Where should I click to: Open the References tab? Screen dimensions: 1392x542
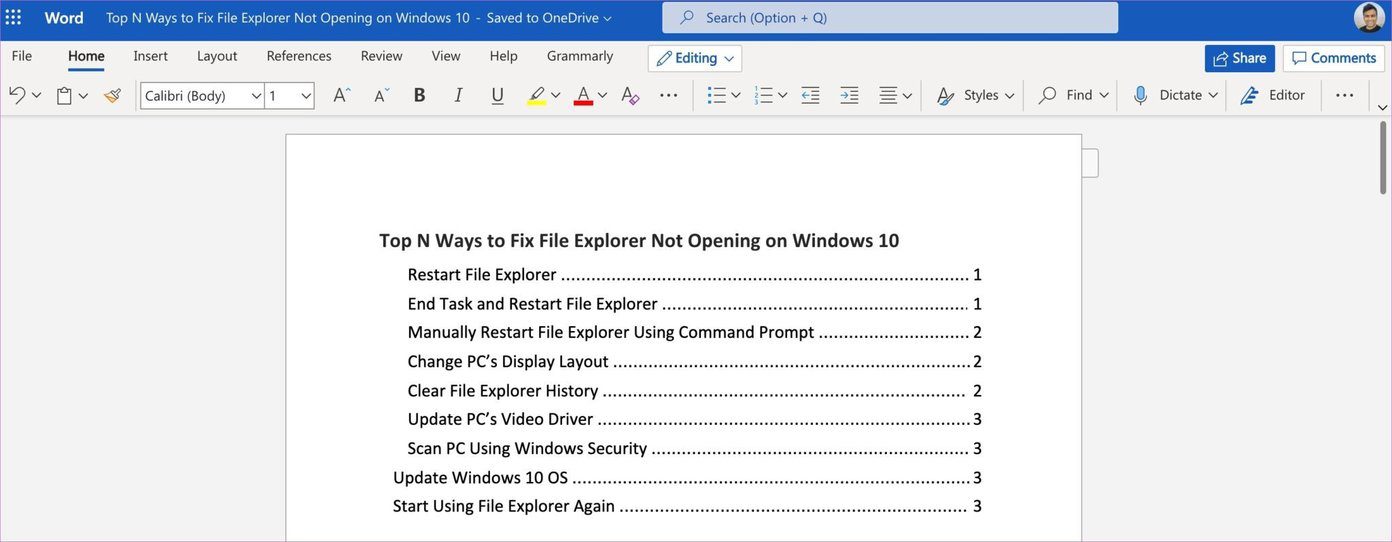tap(299, 56)
